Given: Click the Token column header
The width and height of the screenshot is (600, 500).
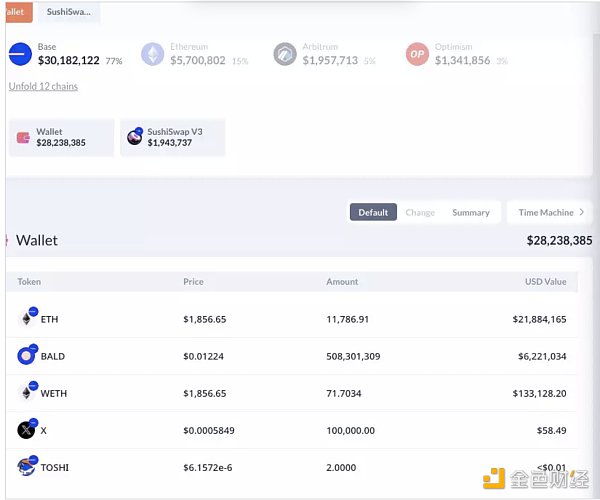Looking at the screenshot, I should [29, 282].
